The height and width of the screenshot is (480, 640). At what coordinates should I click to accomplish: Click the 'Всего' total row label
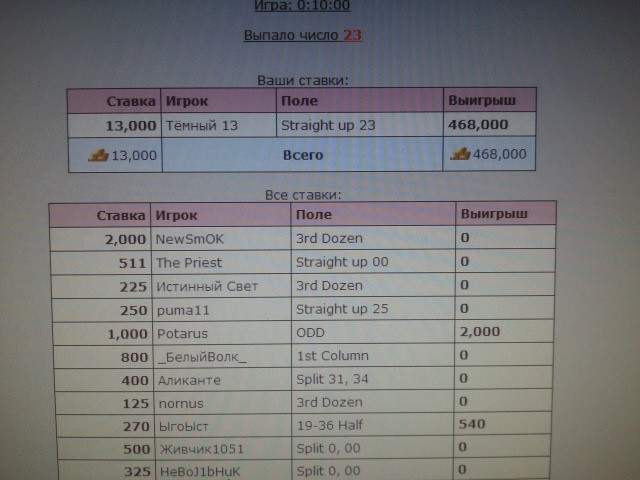303,155
